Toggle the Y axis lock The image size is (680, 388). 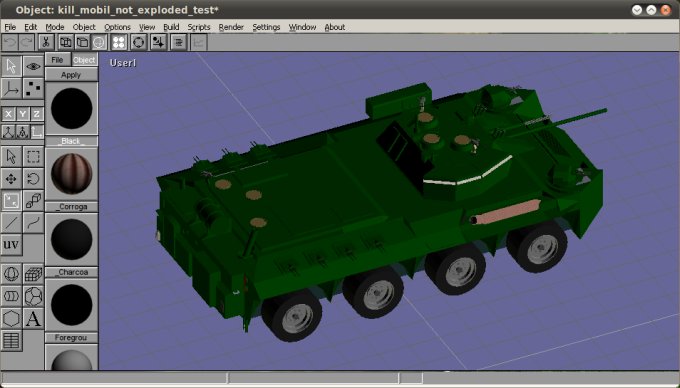[x=23, y=114]
